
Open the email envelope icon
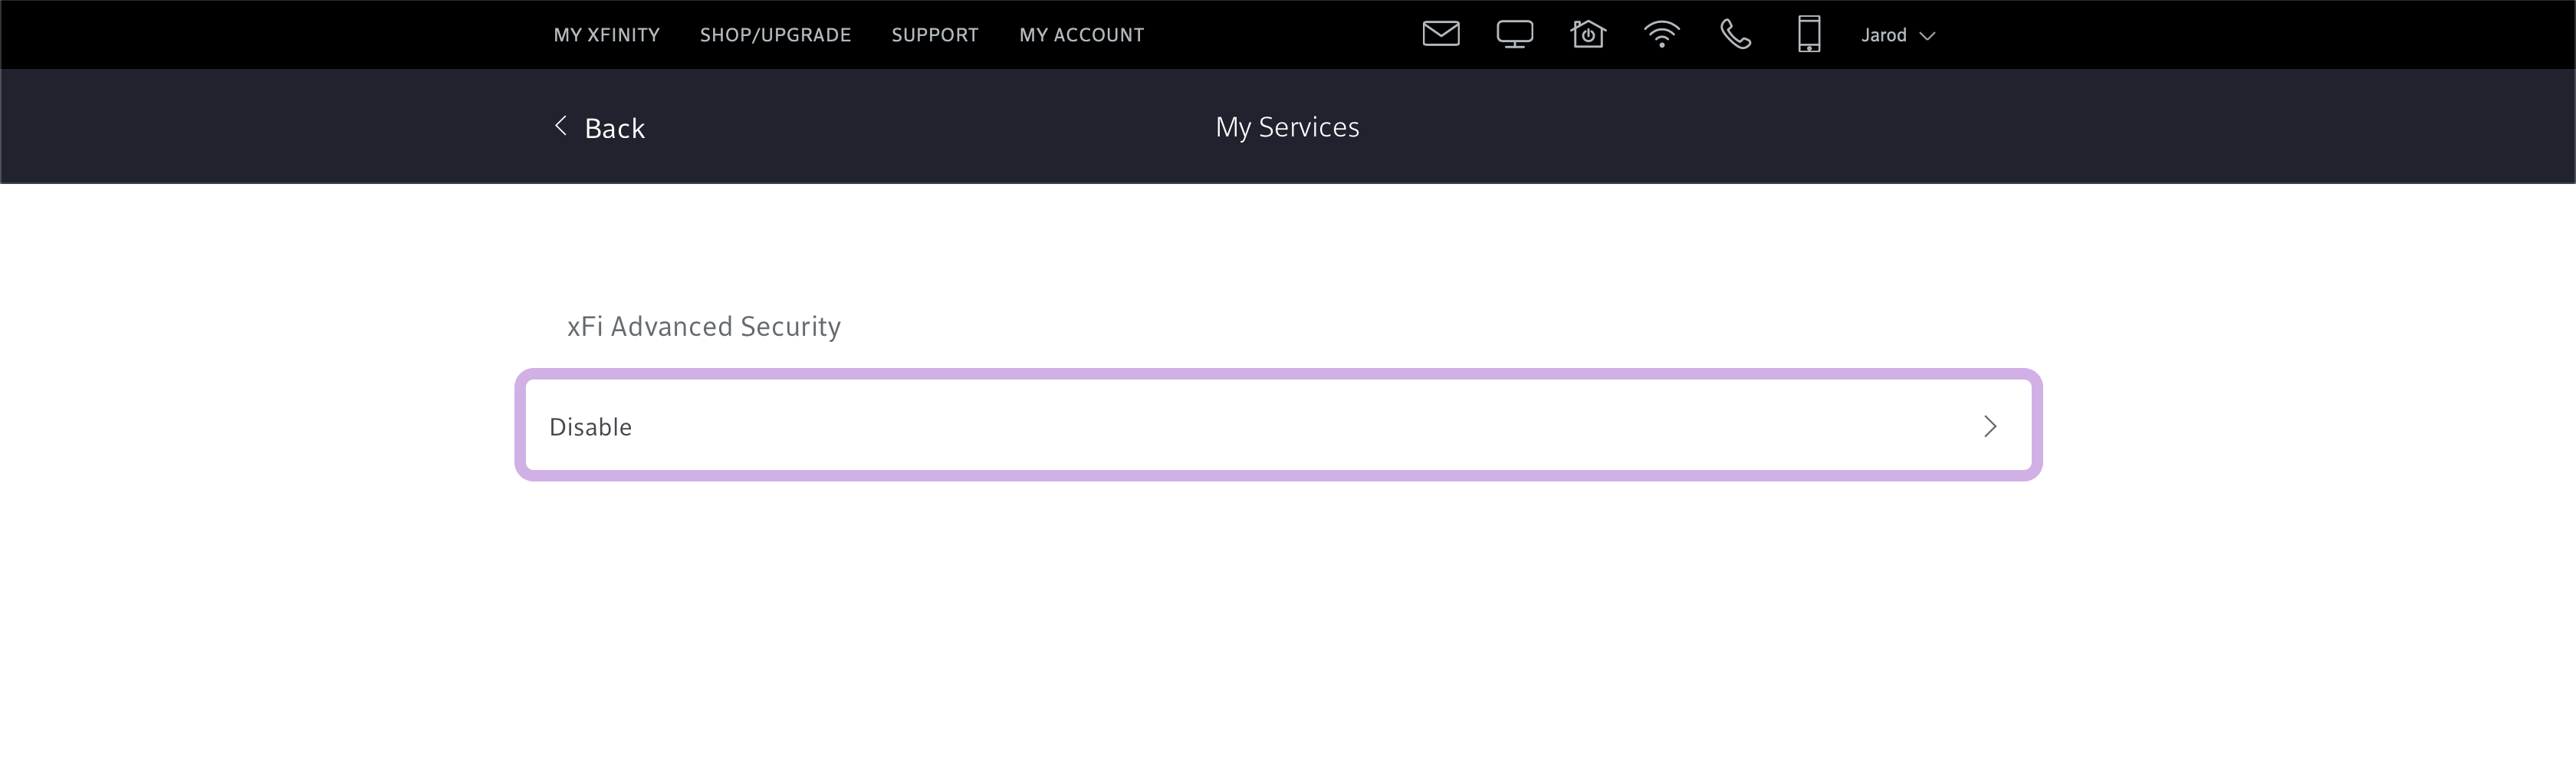pos(1440,34)
